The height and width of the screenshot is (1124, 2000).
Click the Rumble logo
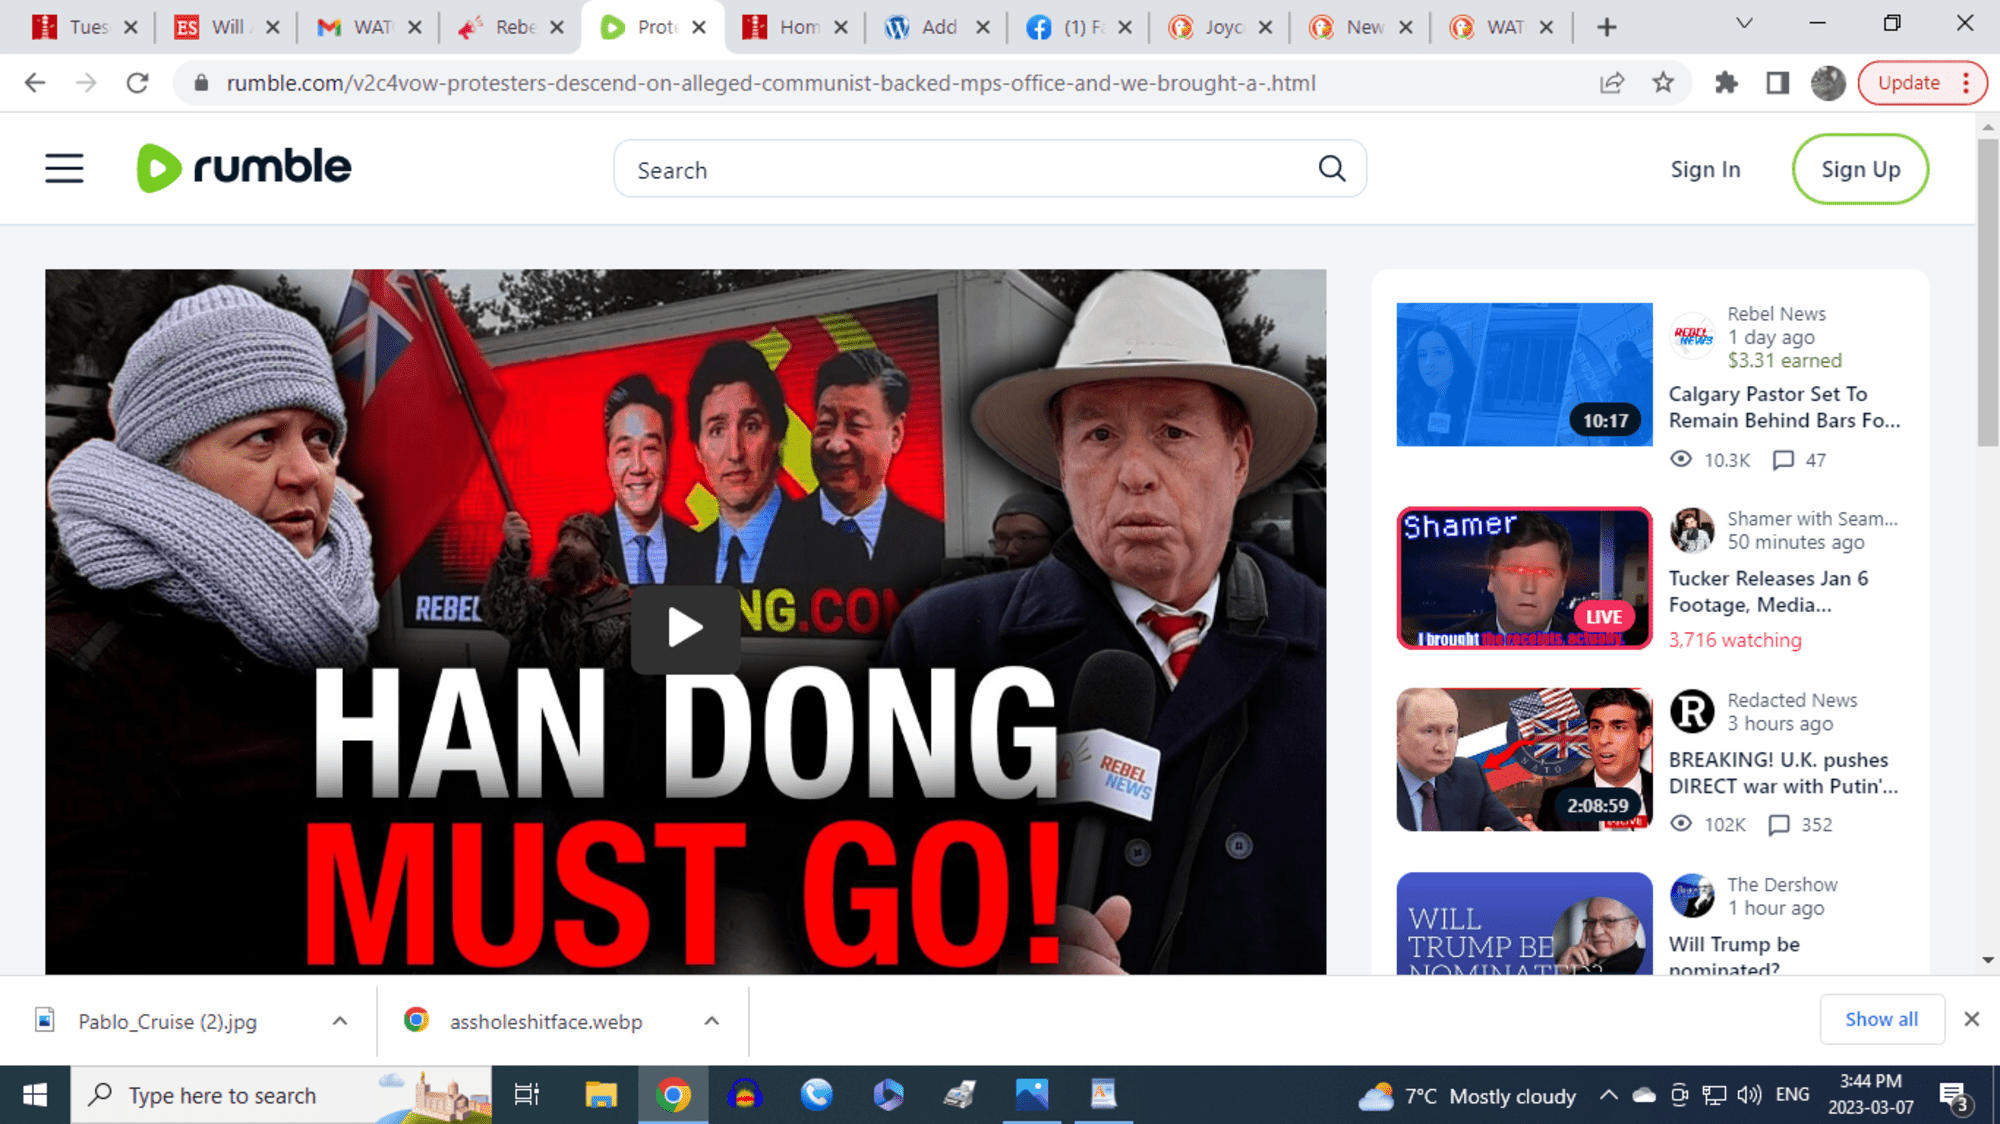(x=244, y=168)
